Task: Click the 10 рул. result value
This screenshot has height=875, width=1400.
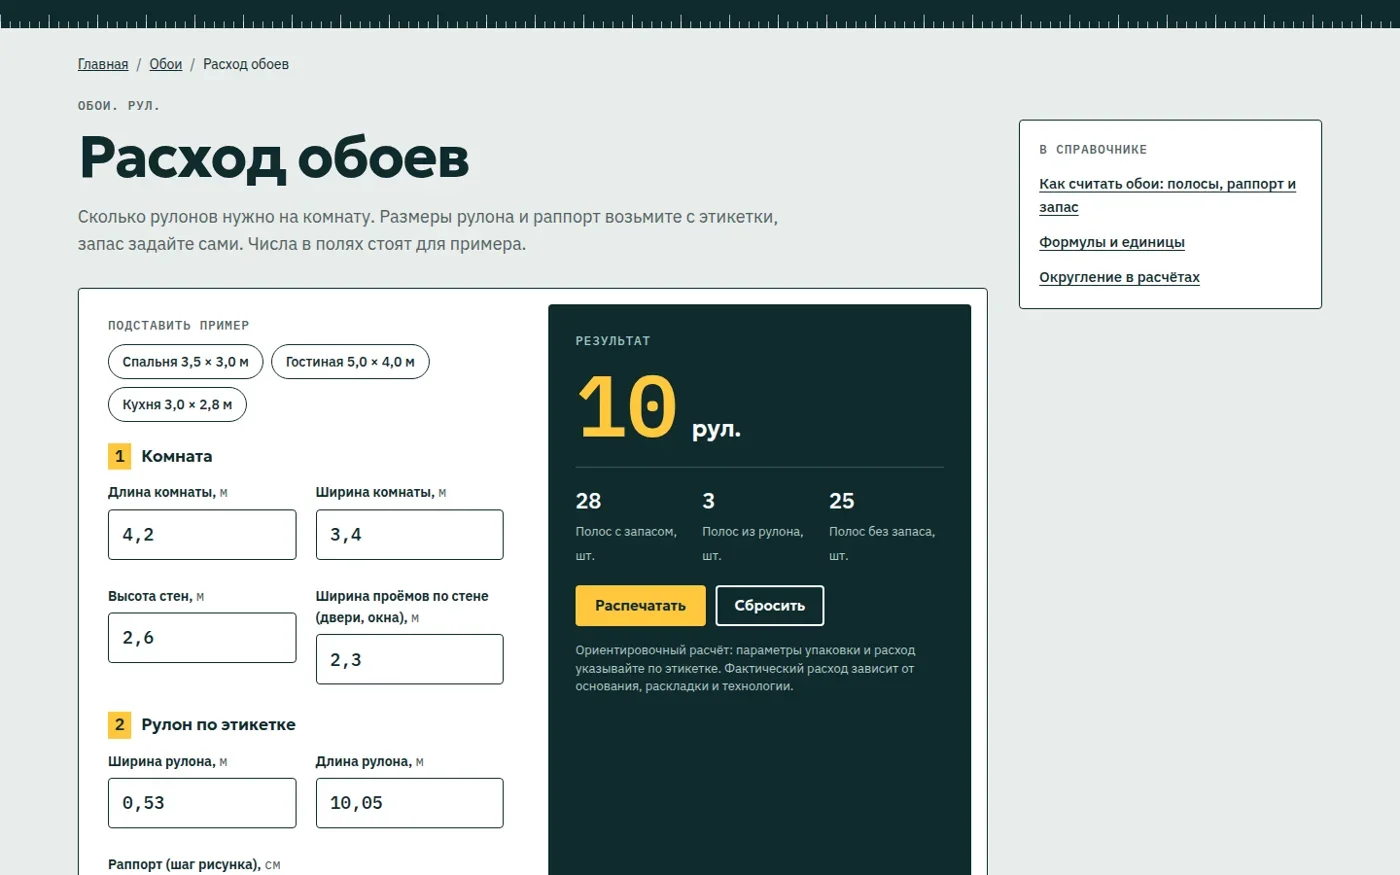Action: (659, 408)
